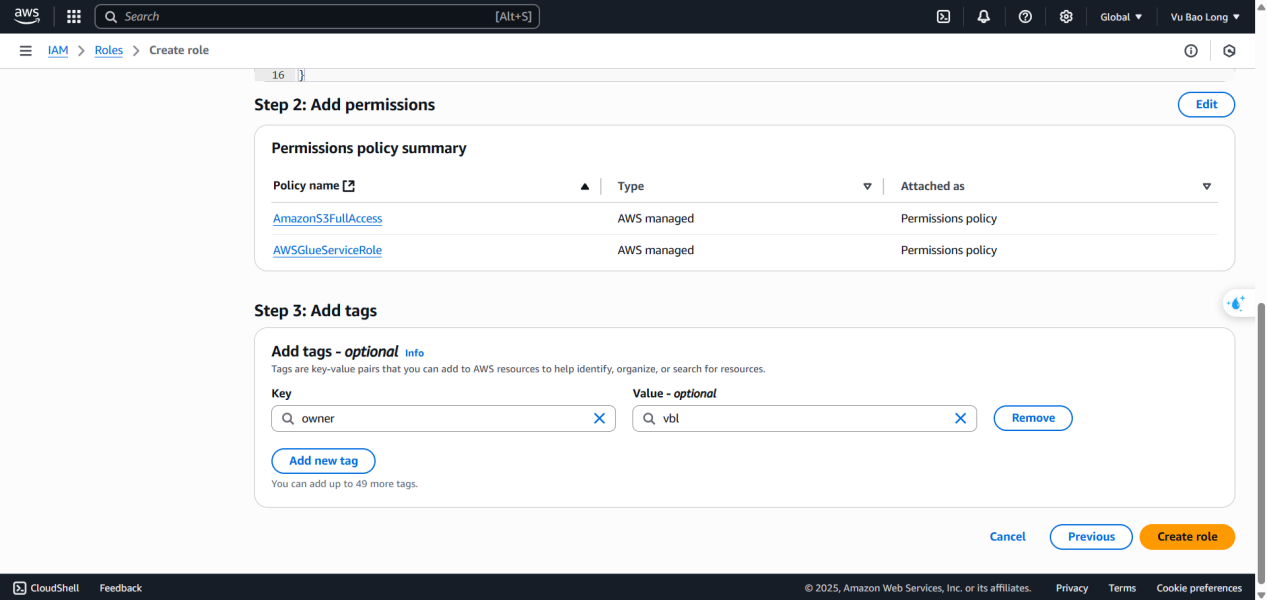Open the help question mark menu
The image size is (1267, 600).
coord(1025,17)
